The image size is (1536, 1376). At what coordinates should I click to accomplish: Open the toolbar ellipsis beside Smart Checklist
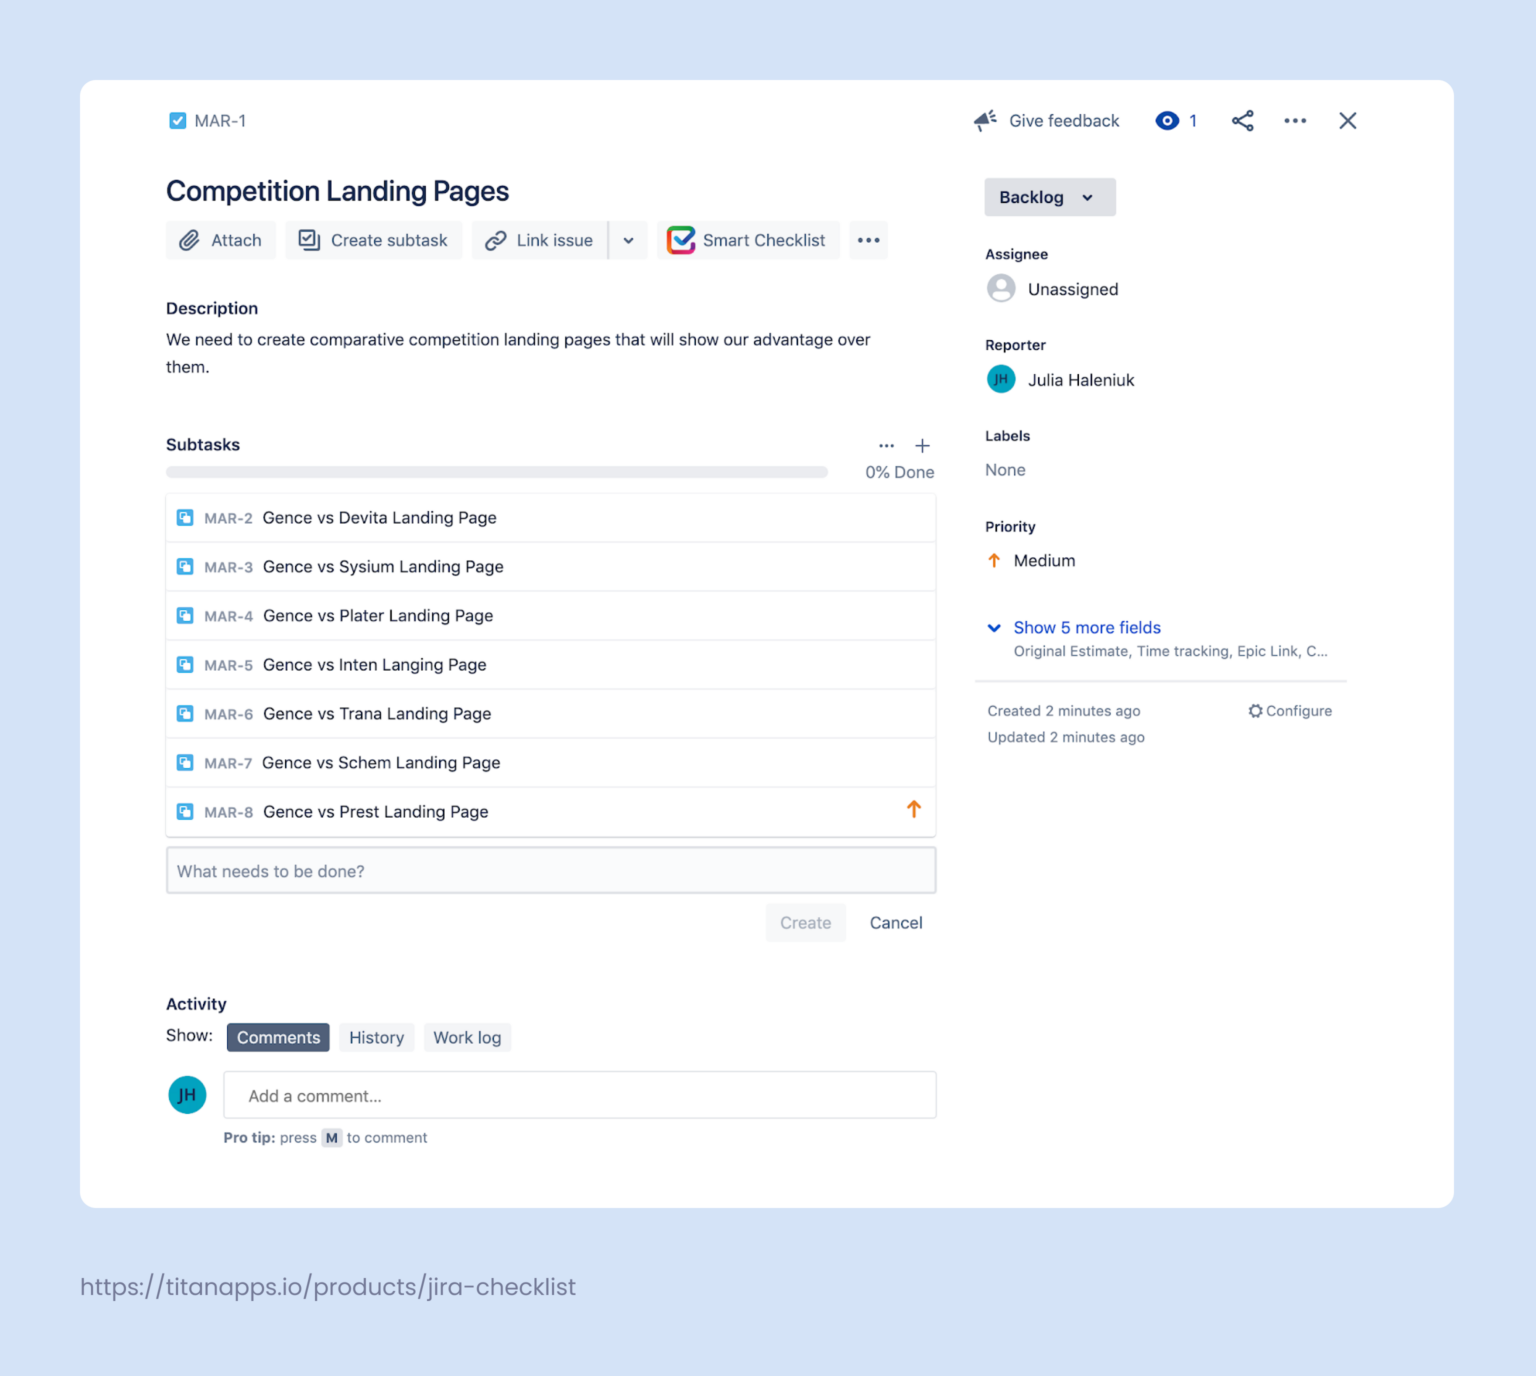[868, 240]
